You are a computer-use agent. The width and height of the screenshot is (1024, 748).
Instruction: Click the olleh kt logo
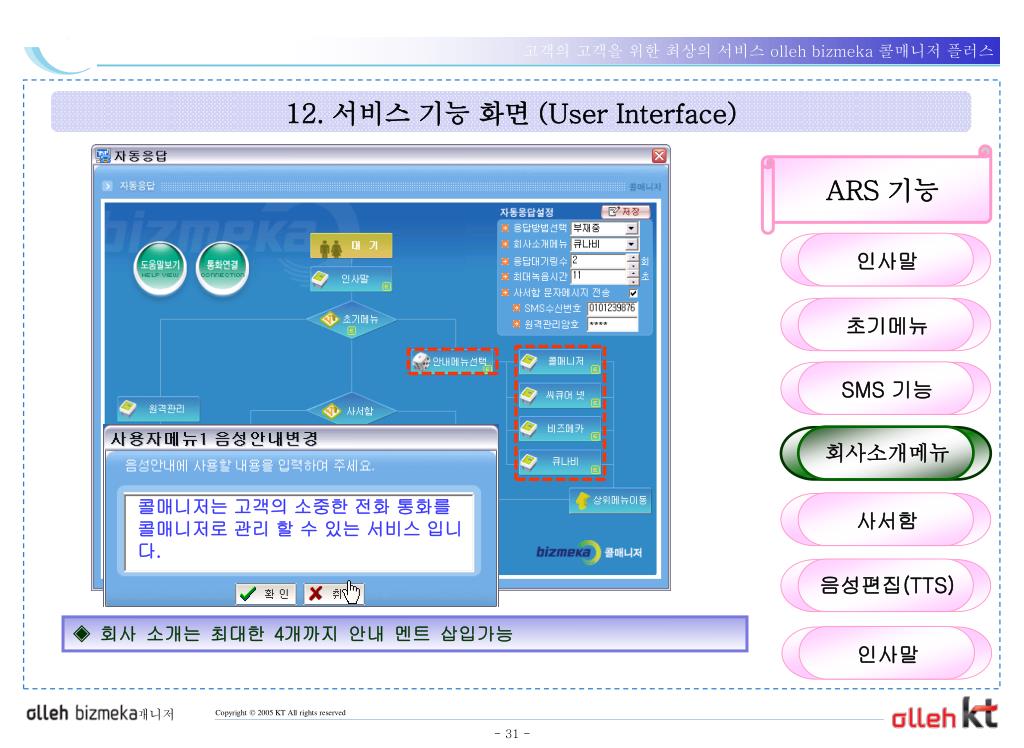pyautogui.click(x=944, y=713)
